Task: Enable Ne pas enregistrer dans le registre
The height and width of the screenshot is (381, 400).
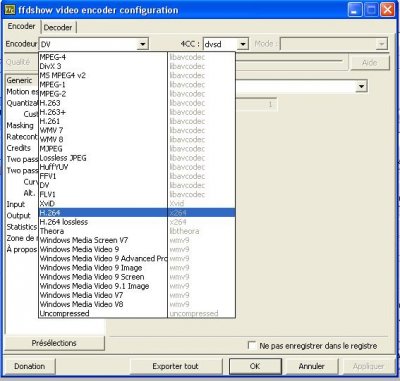Action: (252, 345)
